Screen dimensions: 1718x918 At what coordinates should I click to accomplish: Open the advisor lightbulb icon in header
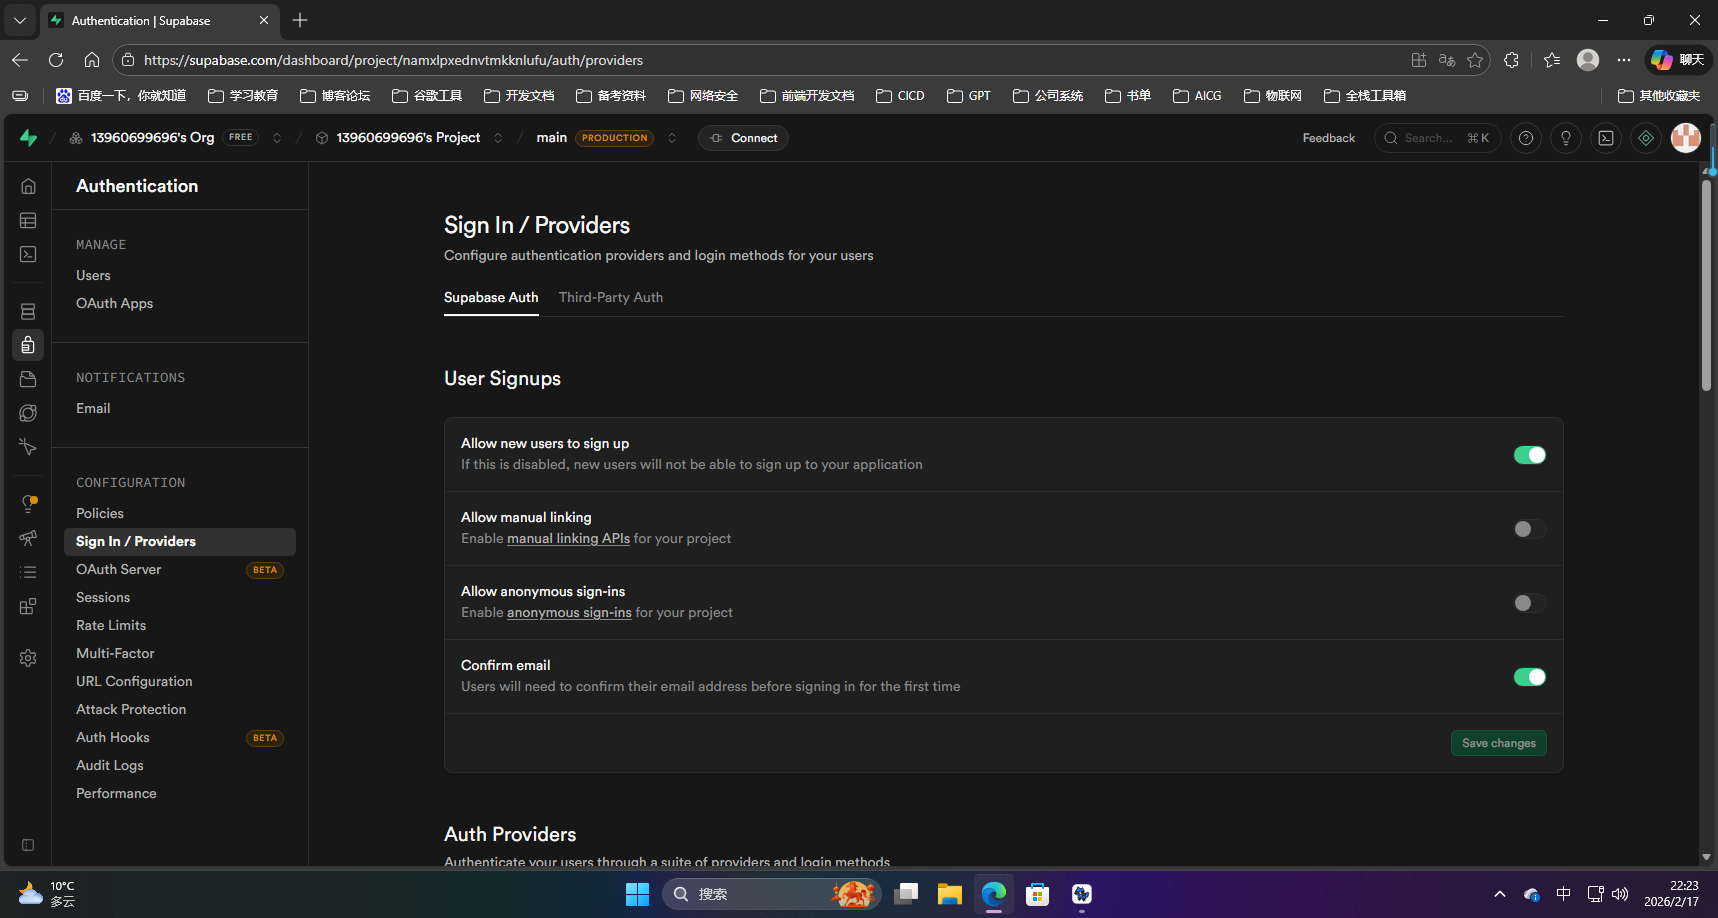click(x=1566, y=138)
